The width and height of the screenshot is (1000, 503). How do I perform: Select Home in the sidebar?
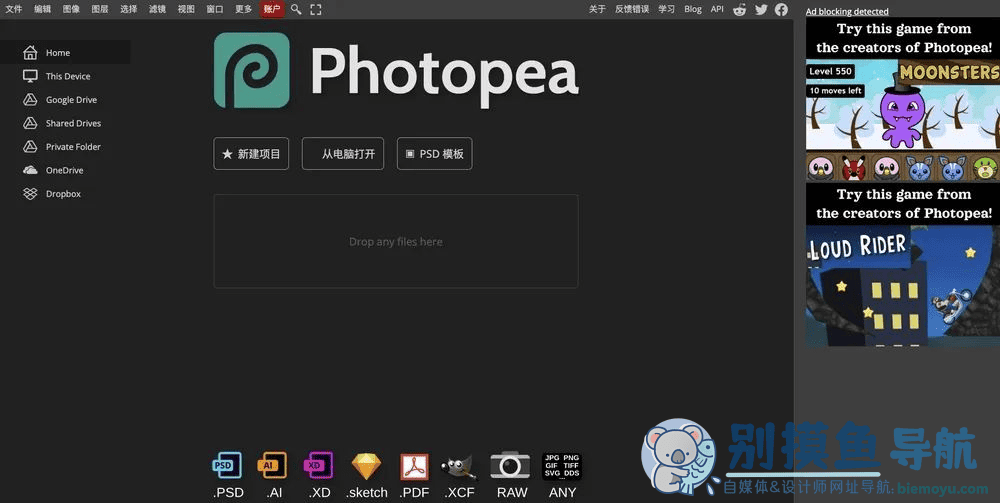click(x=65, y=52)
